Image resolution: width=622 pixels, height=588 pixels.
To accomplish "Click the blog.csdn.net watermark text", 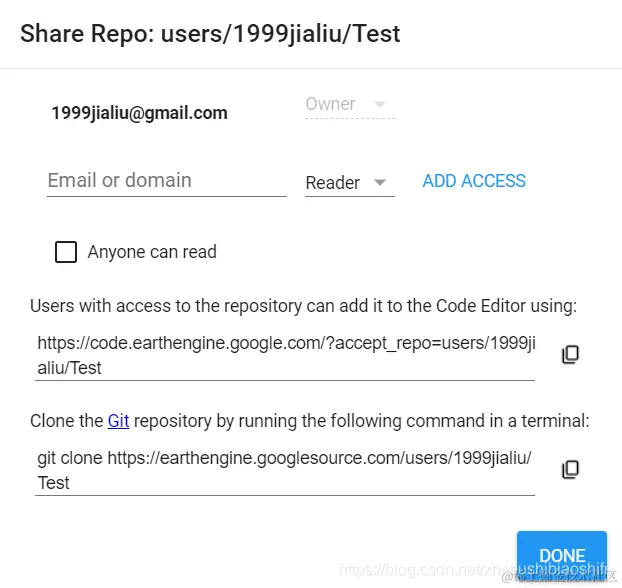I will click(472, 570).
